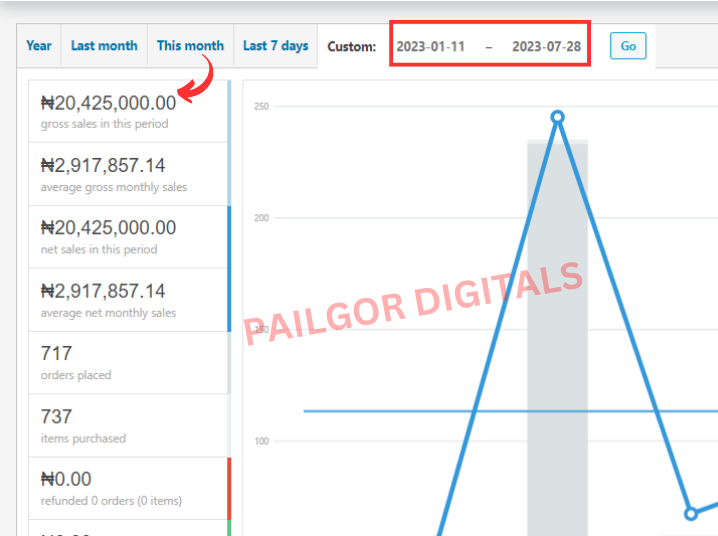This screenshot has width=718, height=536.
Task: Open the Last month tab
Action: [x=104, y=46]
